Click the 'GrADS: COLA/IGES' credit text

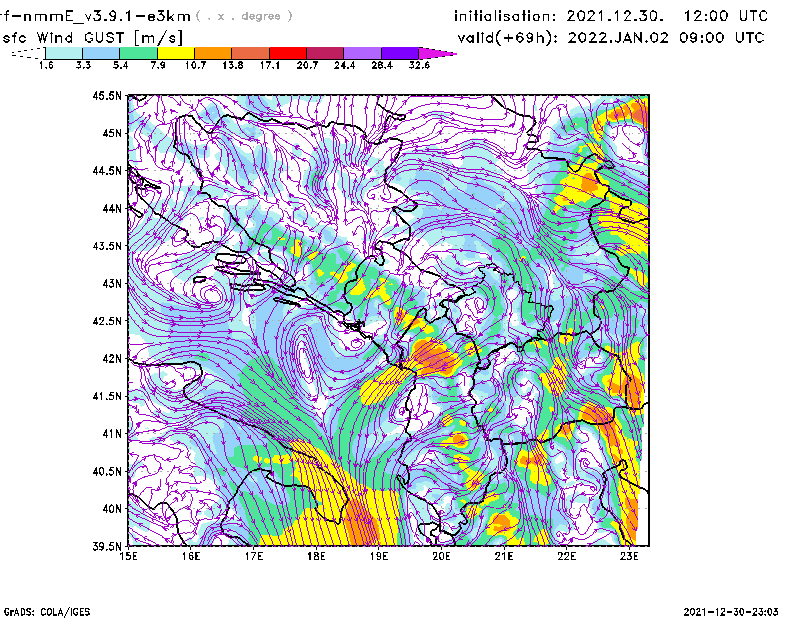[47, 612]
